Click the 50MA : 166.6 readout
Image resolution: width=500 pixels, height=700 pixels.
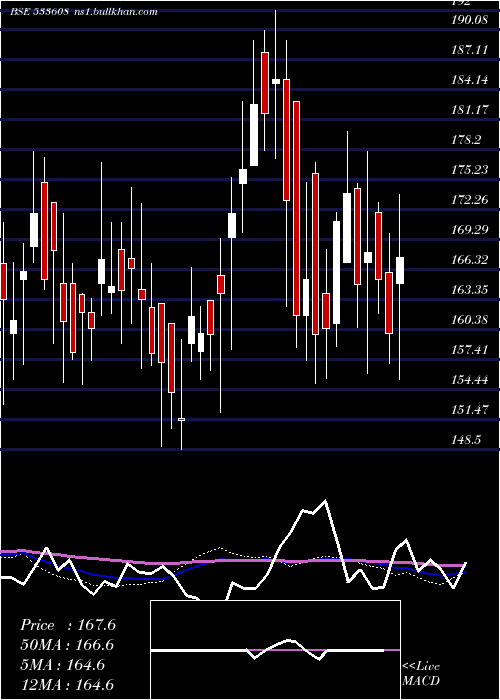(67, 645)
